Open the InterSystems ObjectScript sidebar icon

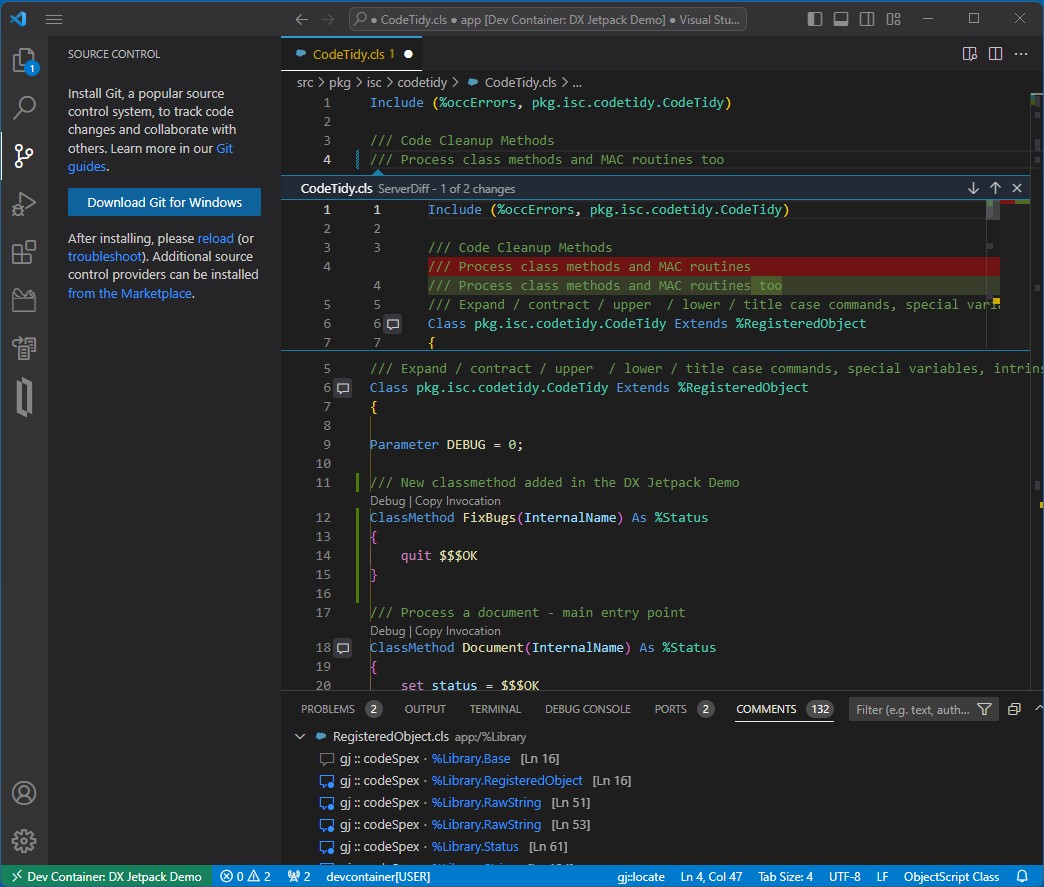click(24, 398)
